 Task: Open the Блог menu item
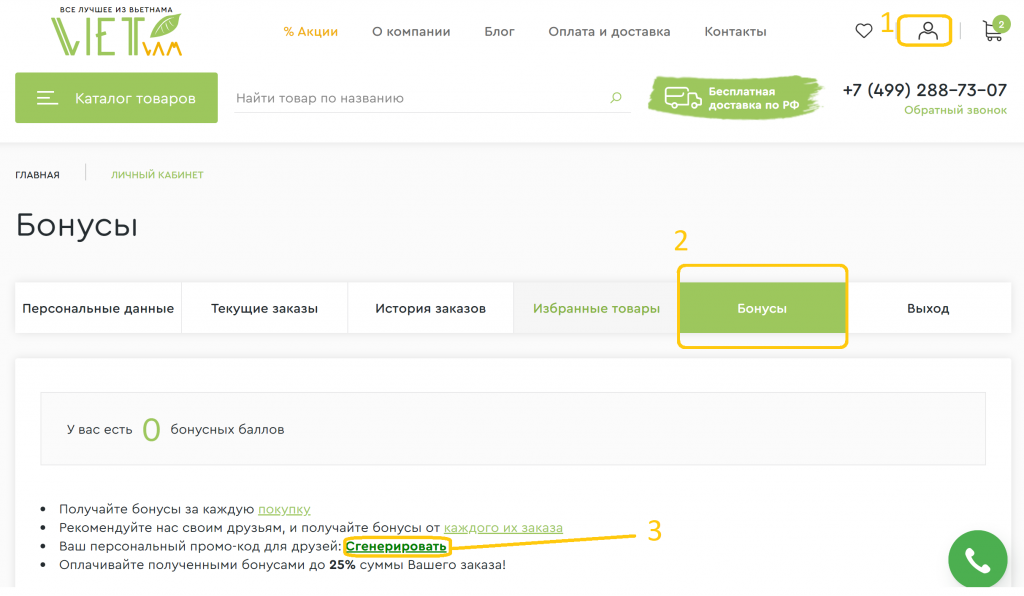tap(499, 31)
